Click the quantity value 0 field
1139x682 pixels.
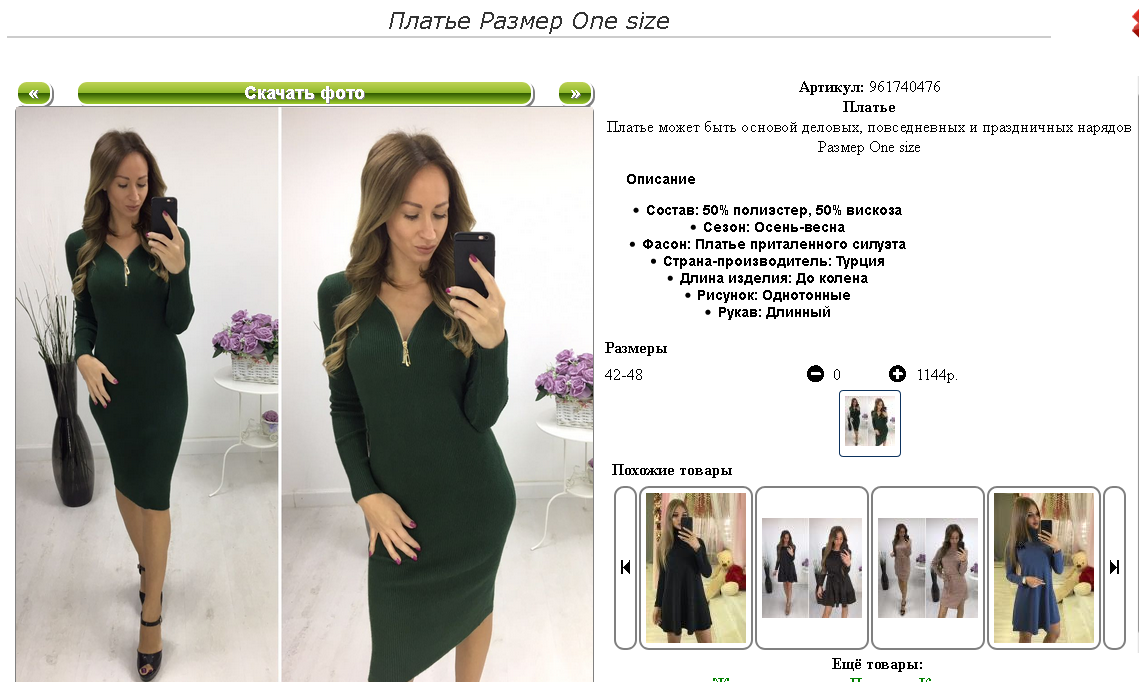pos(837,375)
